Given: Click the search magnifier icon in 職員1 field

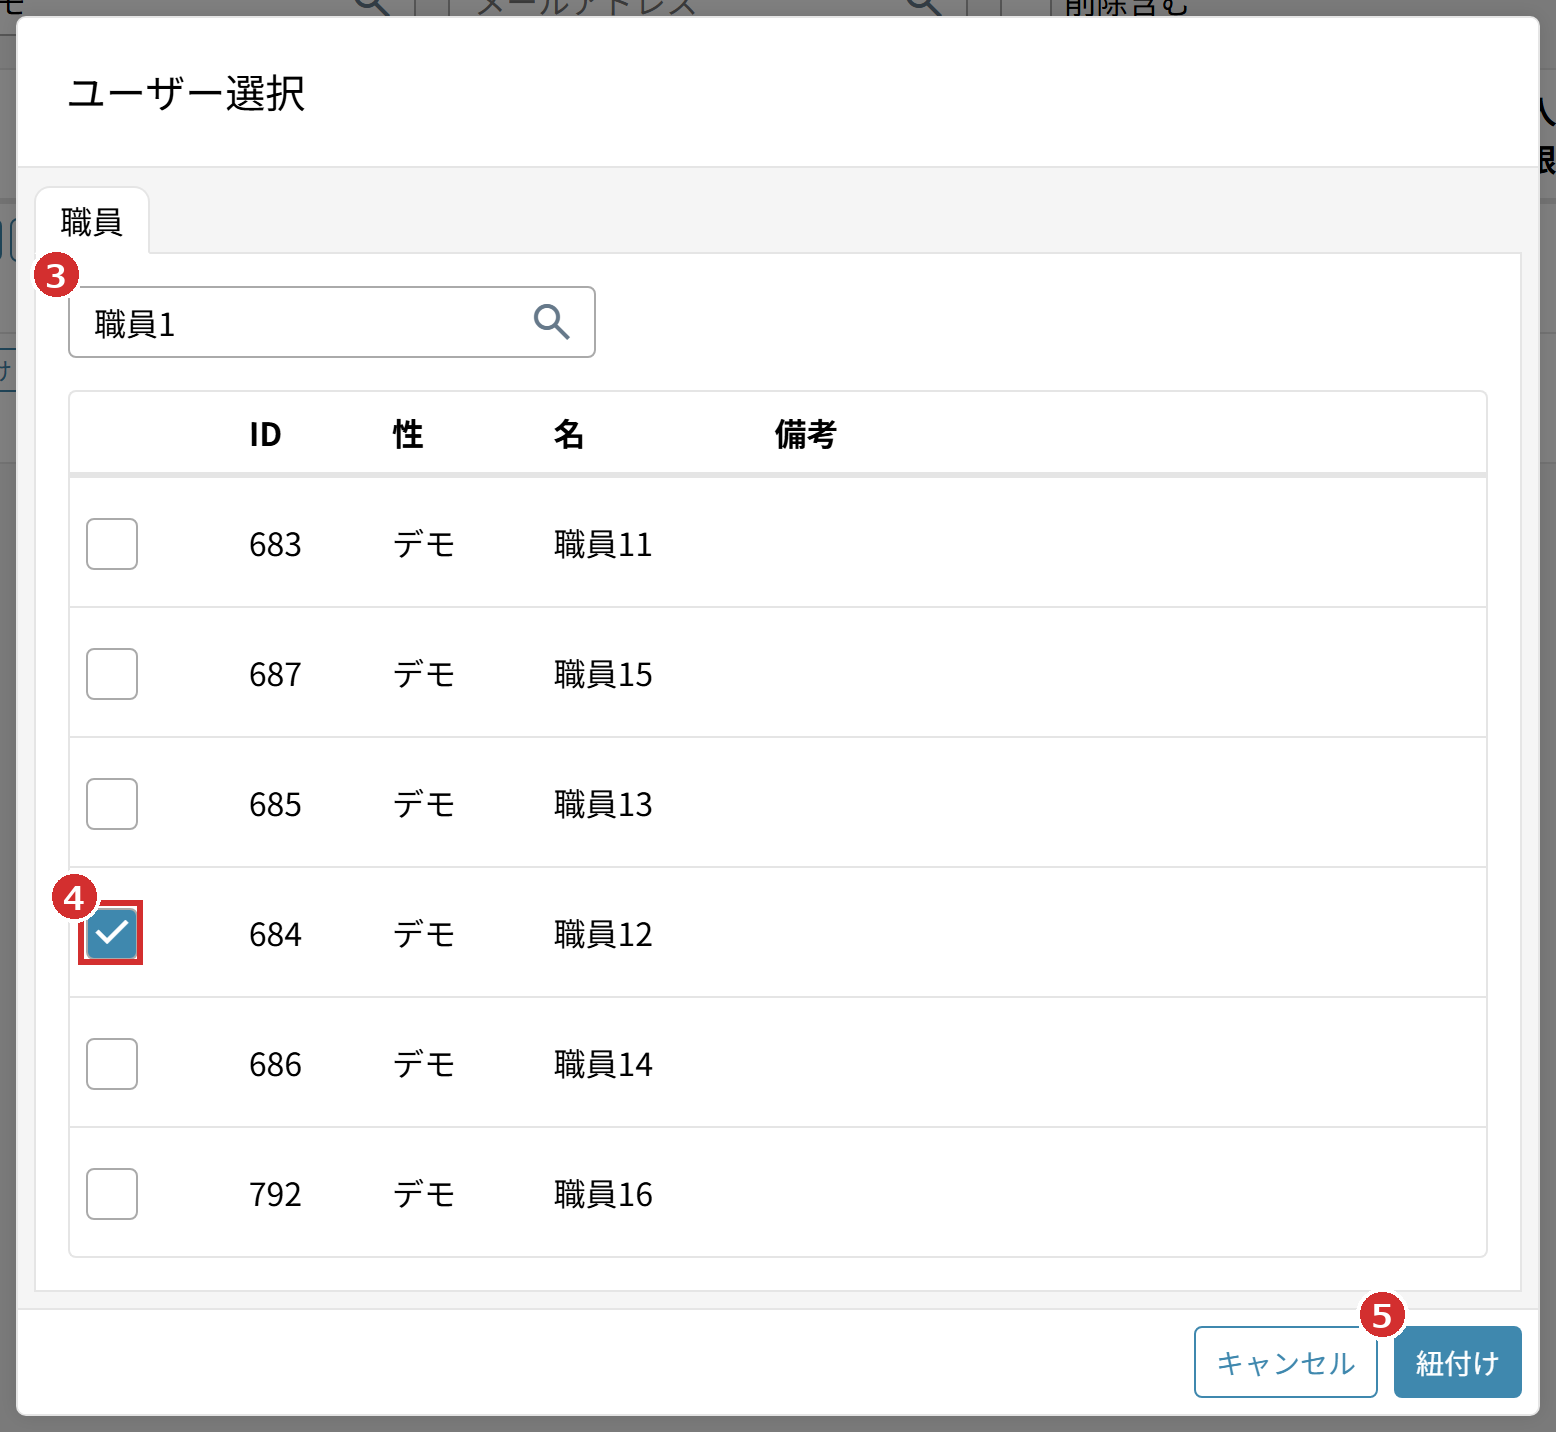Looking at the screenshot, I should (551, 322).
